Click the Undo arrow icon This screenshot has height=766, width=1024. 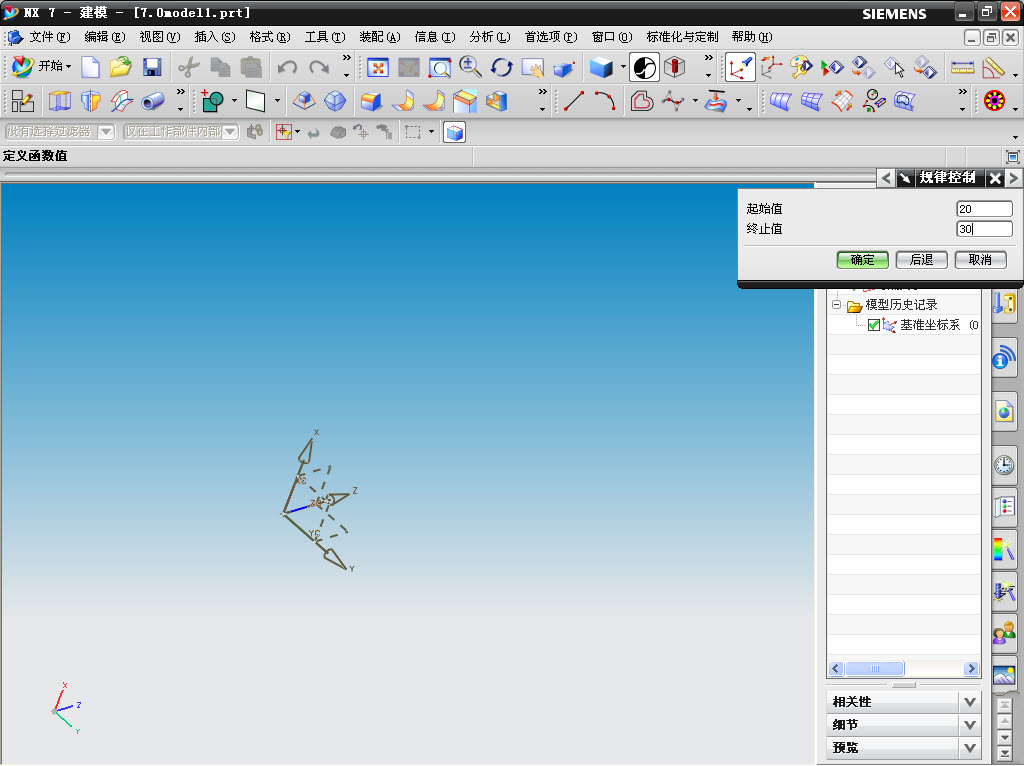tap(287, 67)
